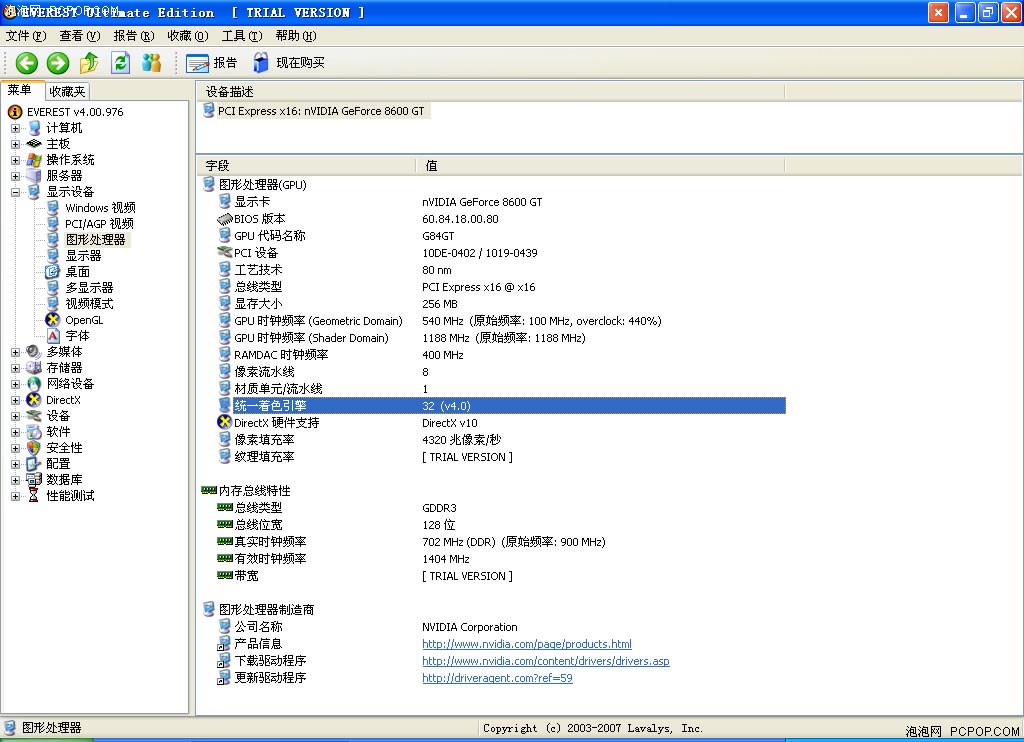Click the 现在购买 buy now toolbar button
Screen dimensions: 1024x742
[x=288, y=63]
